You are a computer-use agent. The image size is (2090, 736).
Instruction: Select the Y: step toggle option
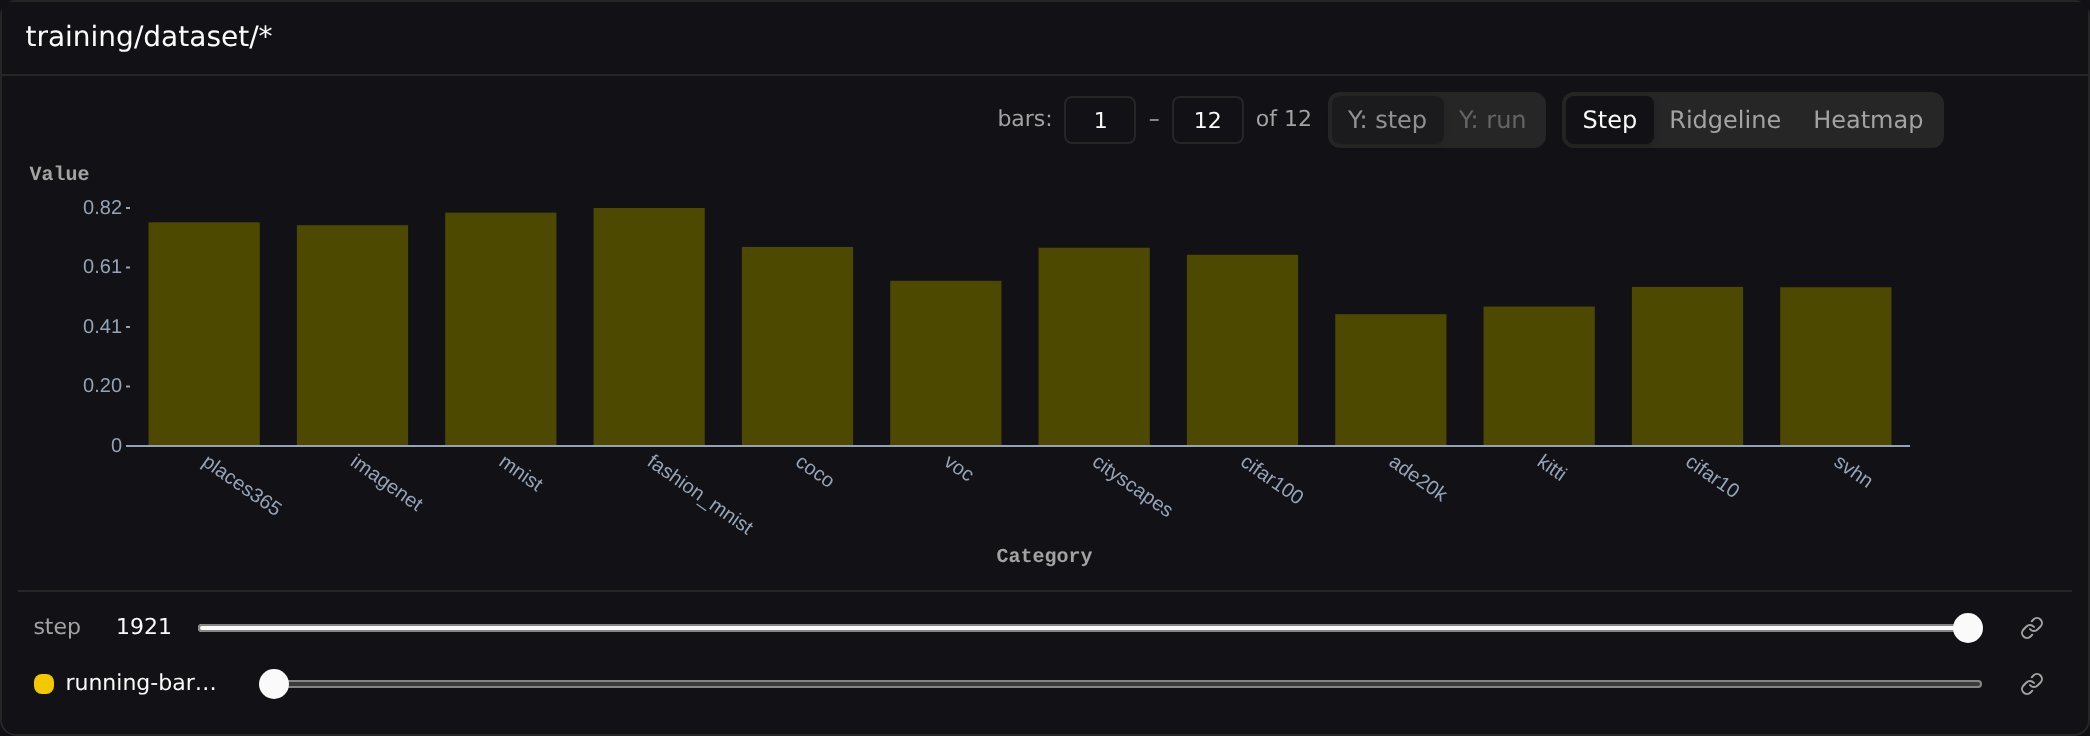pyautogui.click(x=1387, y=120)
